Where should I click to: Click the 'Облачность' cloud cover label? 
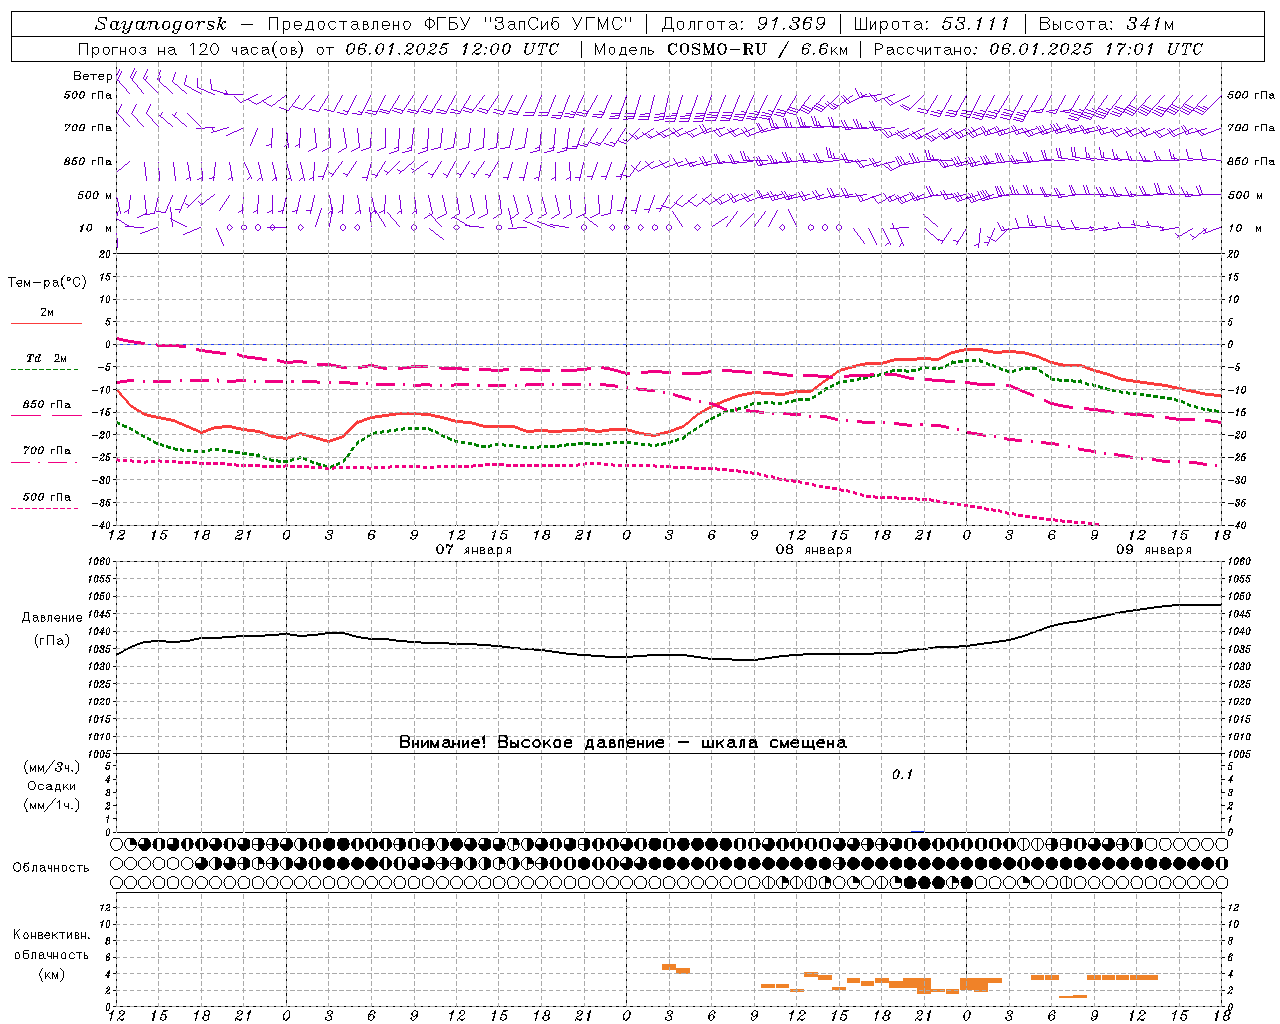(x=51, y=868)
